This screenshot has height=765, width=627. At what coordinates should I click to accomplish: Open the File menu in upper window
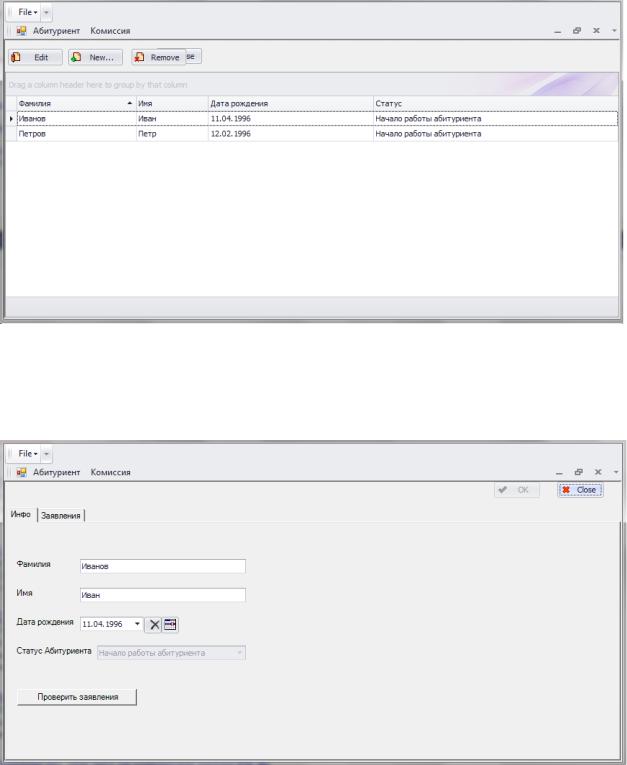[x=27, y=12]
